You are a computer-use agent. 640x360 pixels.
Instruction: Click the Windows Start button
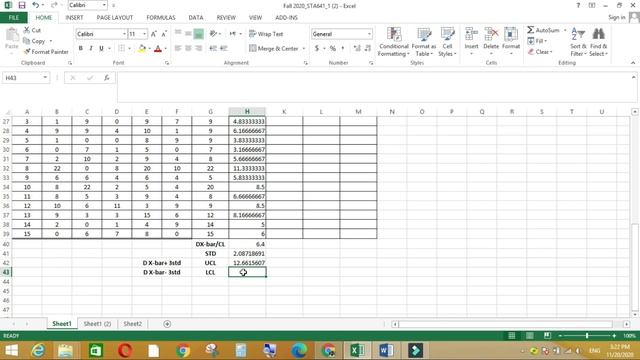pyautogui.click(x=11, y=350)
